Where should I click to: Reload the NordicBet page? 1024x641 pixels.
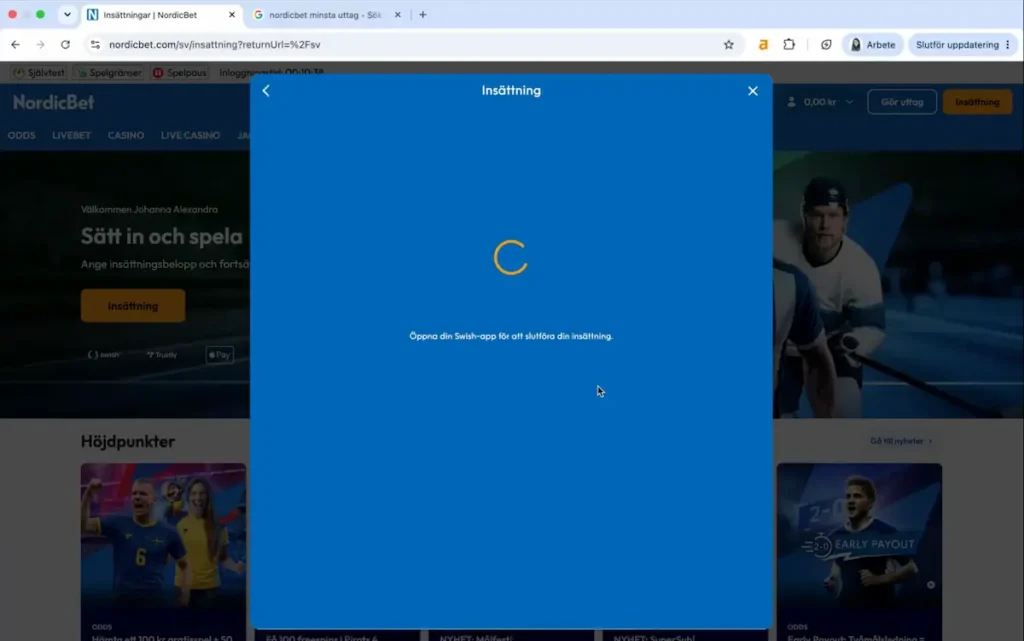click(65, 44)
